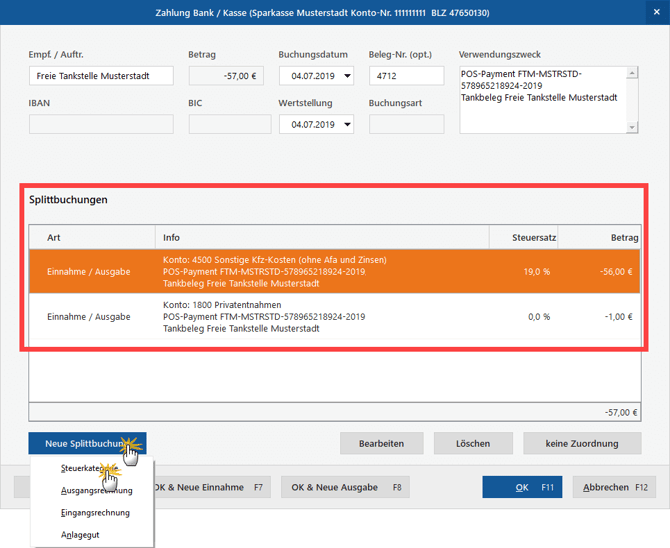Click the keine Zuordnung button
The image size is (670, 548).
tap(582, 443)
